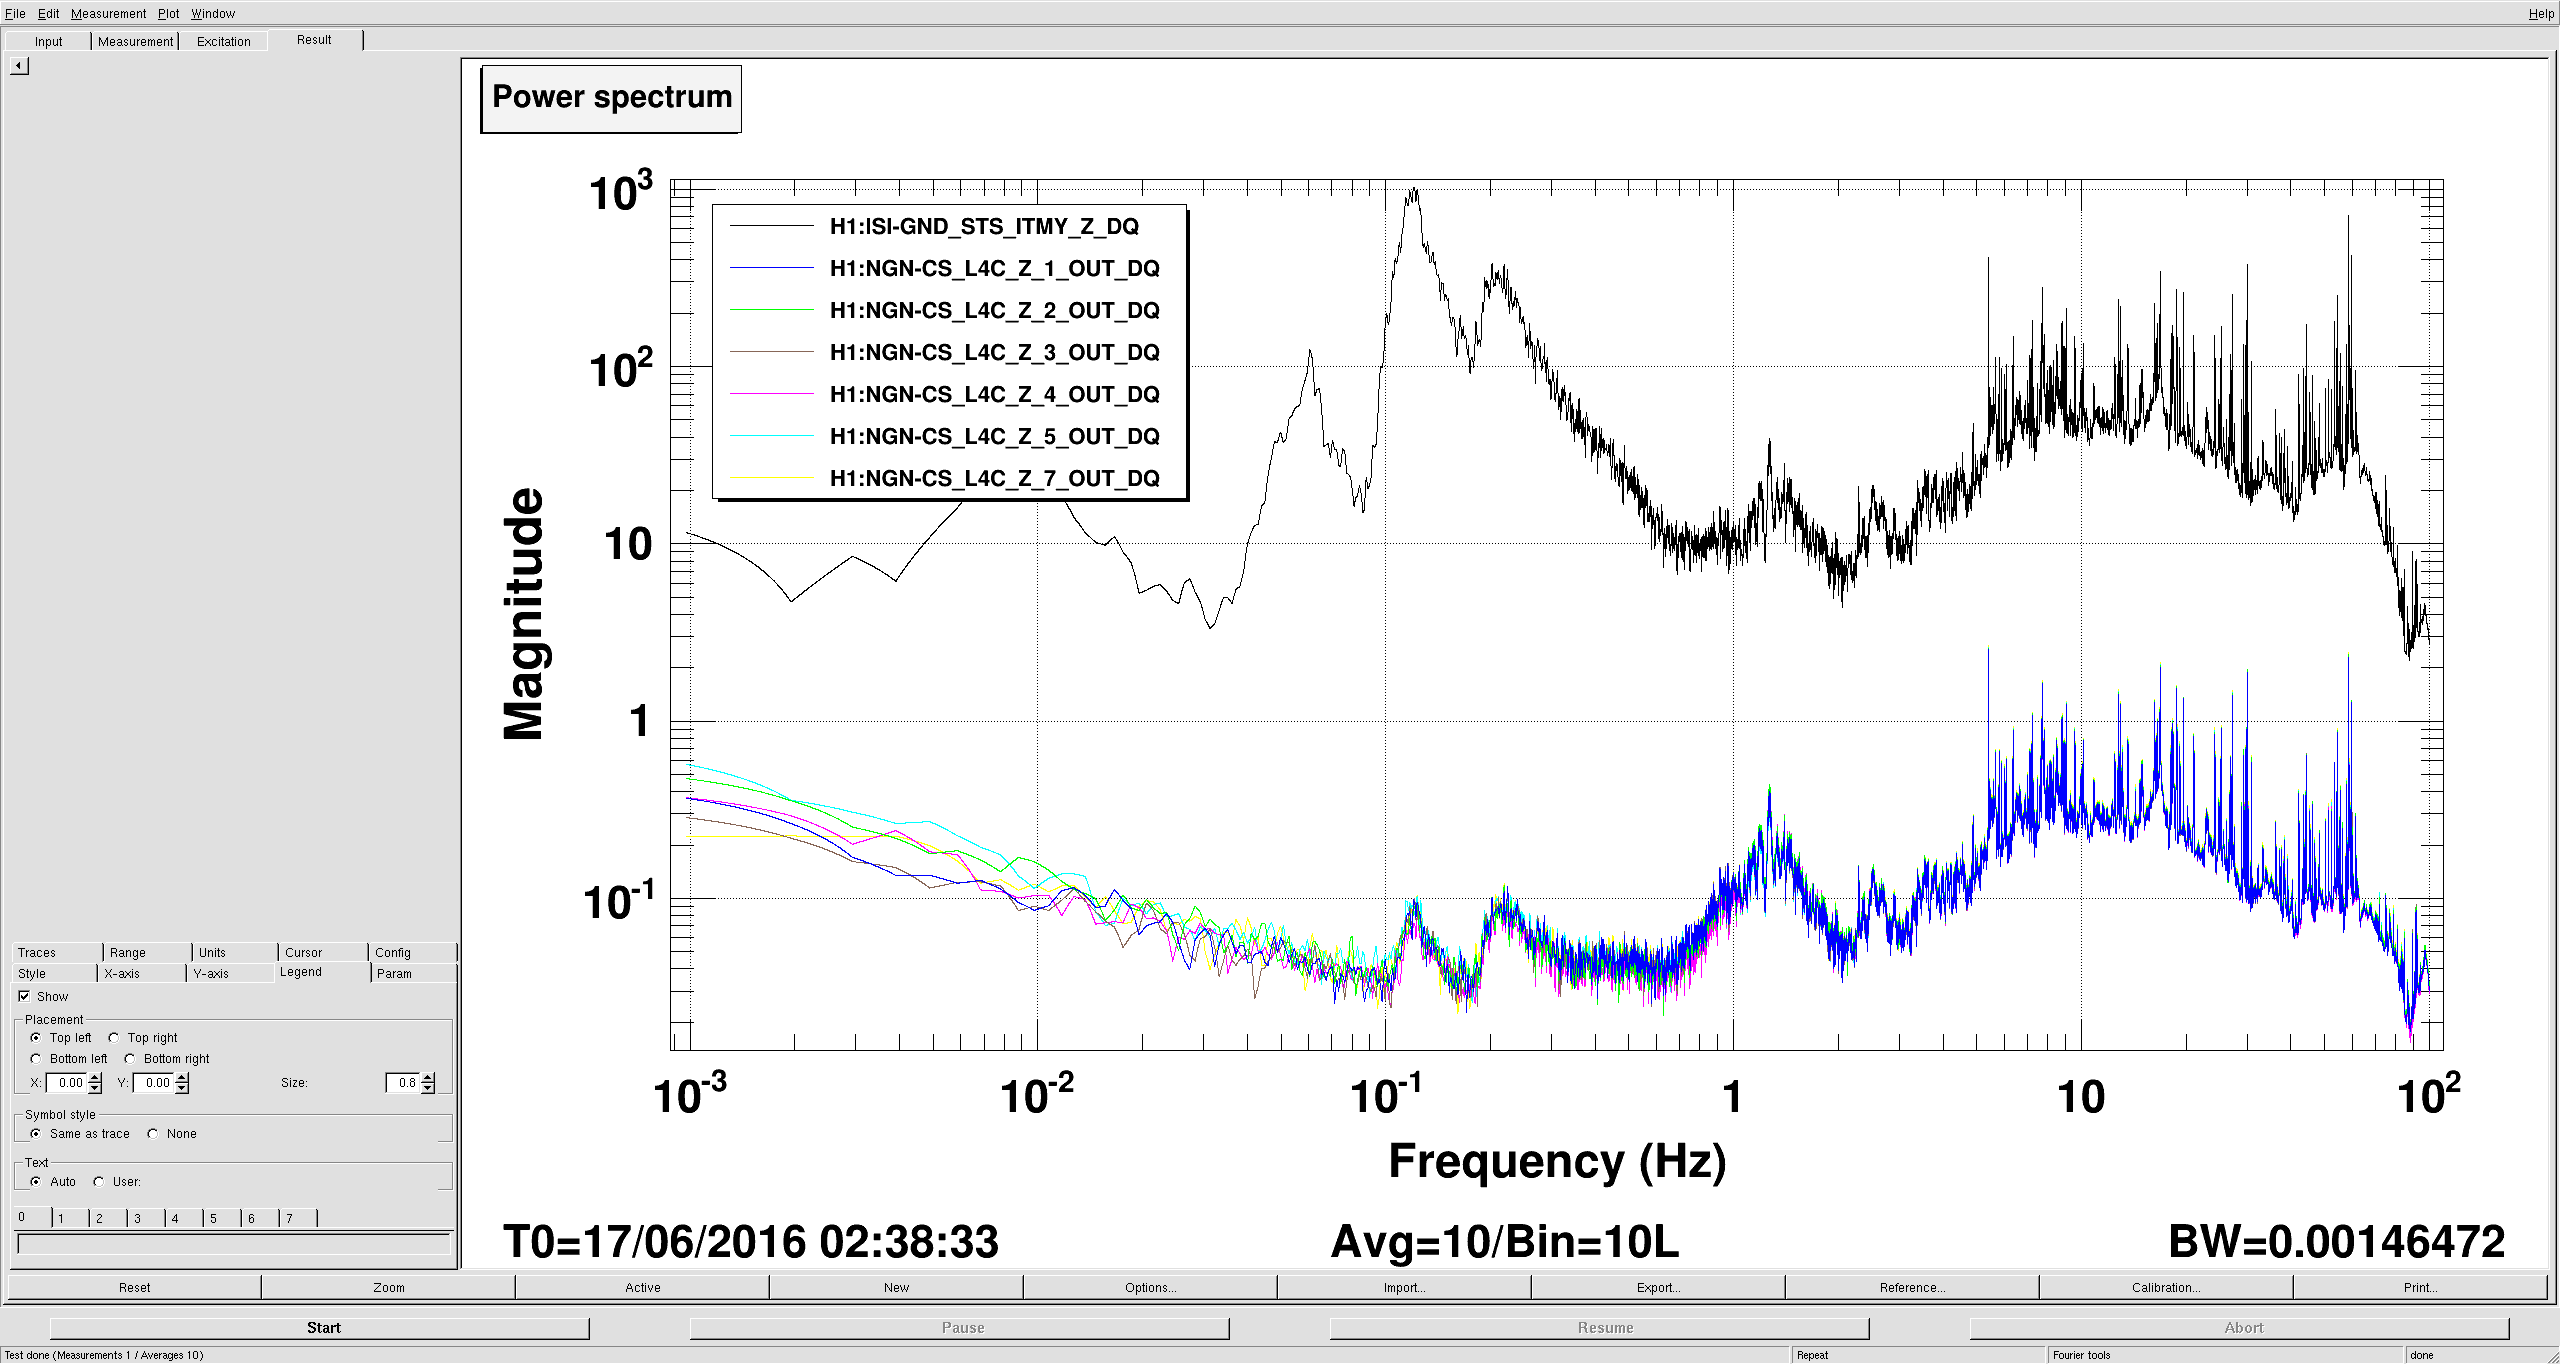
Task: Increase the legend X position with the up arrow
Action: pos(95,1078)
